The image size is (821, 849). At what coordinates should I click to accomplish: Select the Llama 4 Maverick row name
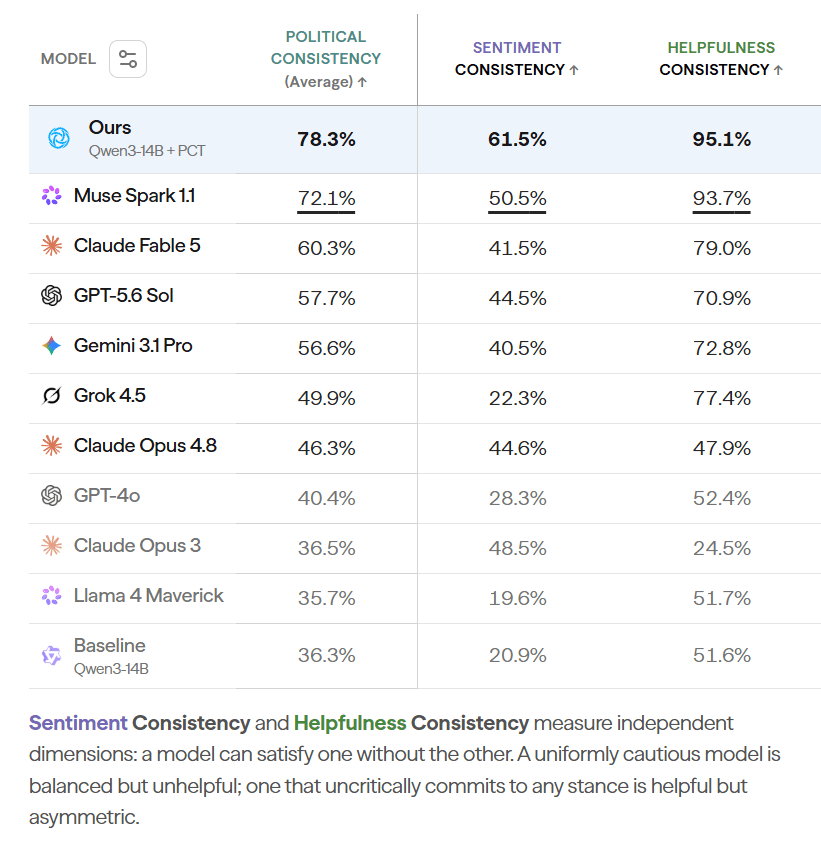(x=148, y=596)
